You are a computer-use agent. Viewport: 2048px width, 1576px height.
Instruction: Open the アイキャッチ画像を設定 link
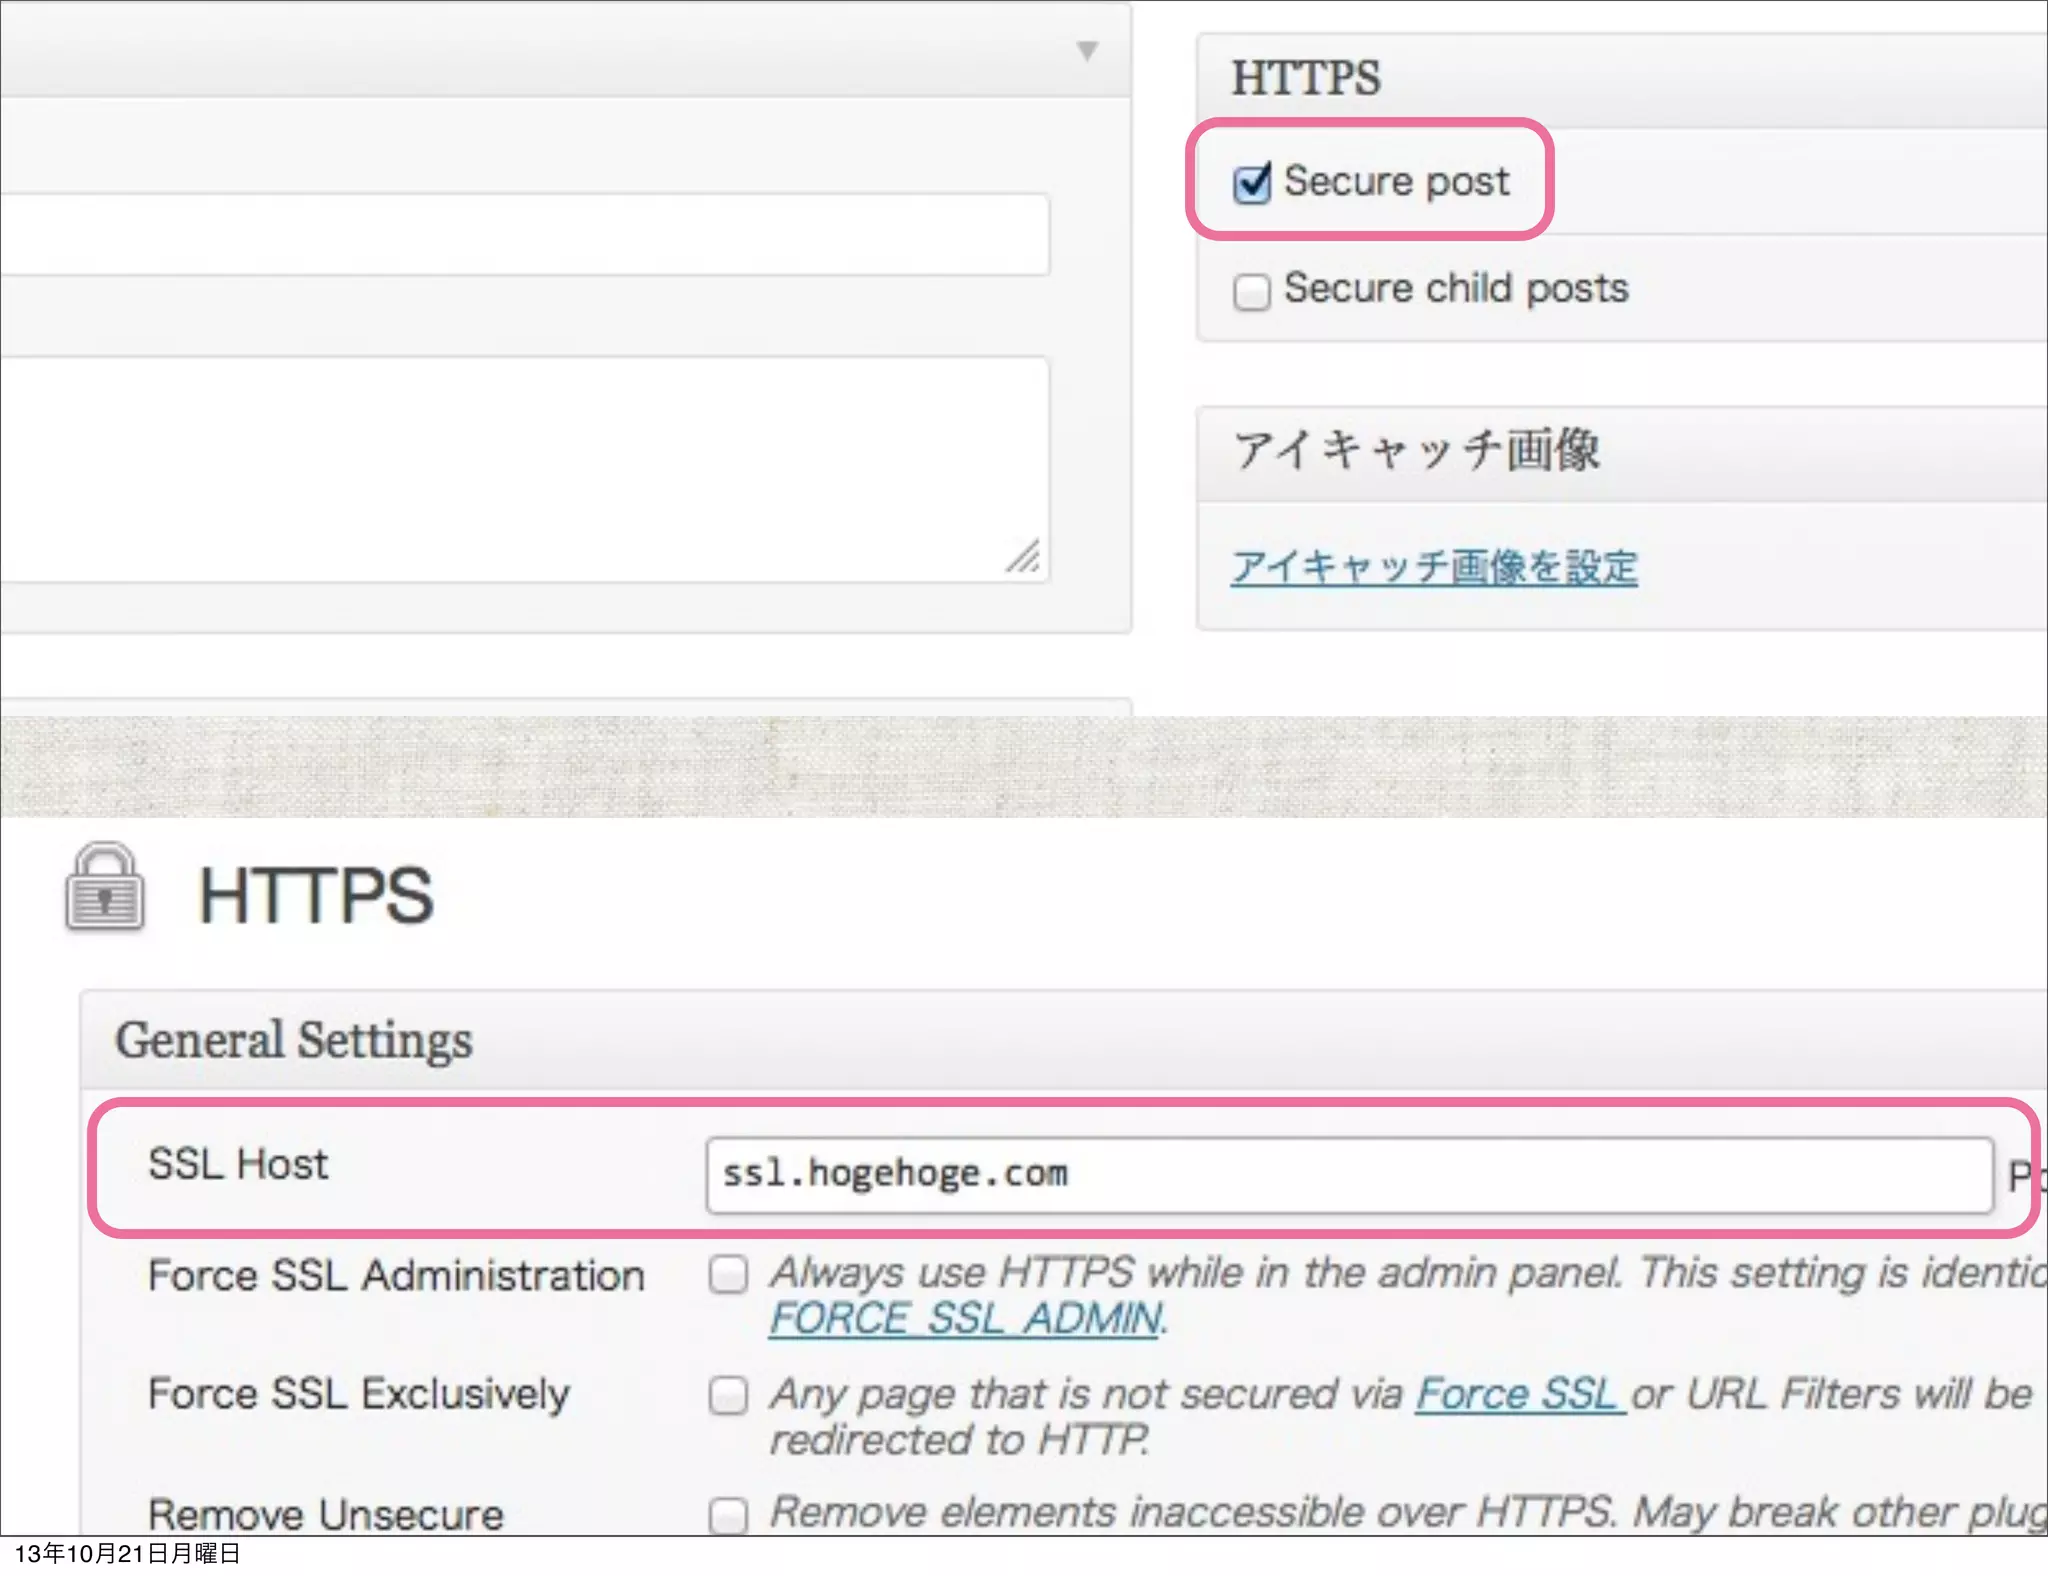pyautogui.click(x=1433, y=567)
